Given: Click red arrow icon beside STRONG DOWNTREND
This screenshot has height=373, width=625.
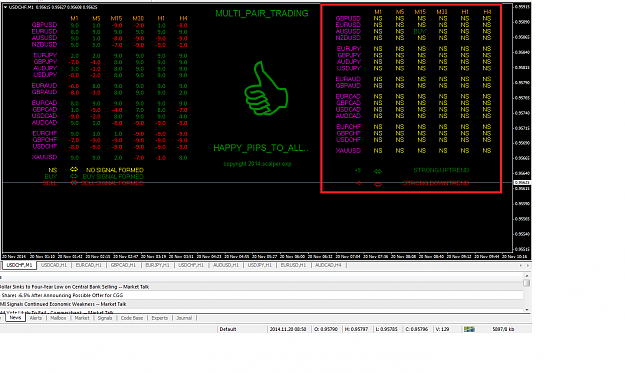Looking at the screenshot, I should coord(377,184).
